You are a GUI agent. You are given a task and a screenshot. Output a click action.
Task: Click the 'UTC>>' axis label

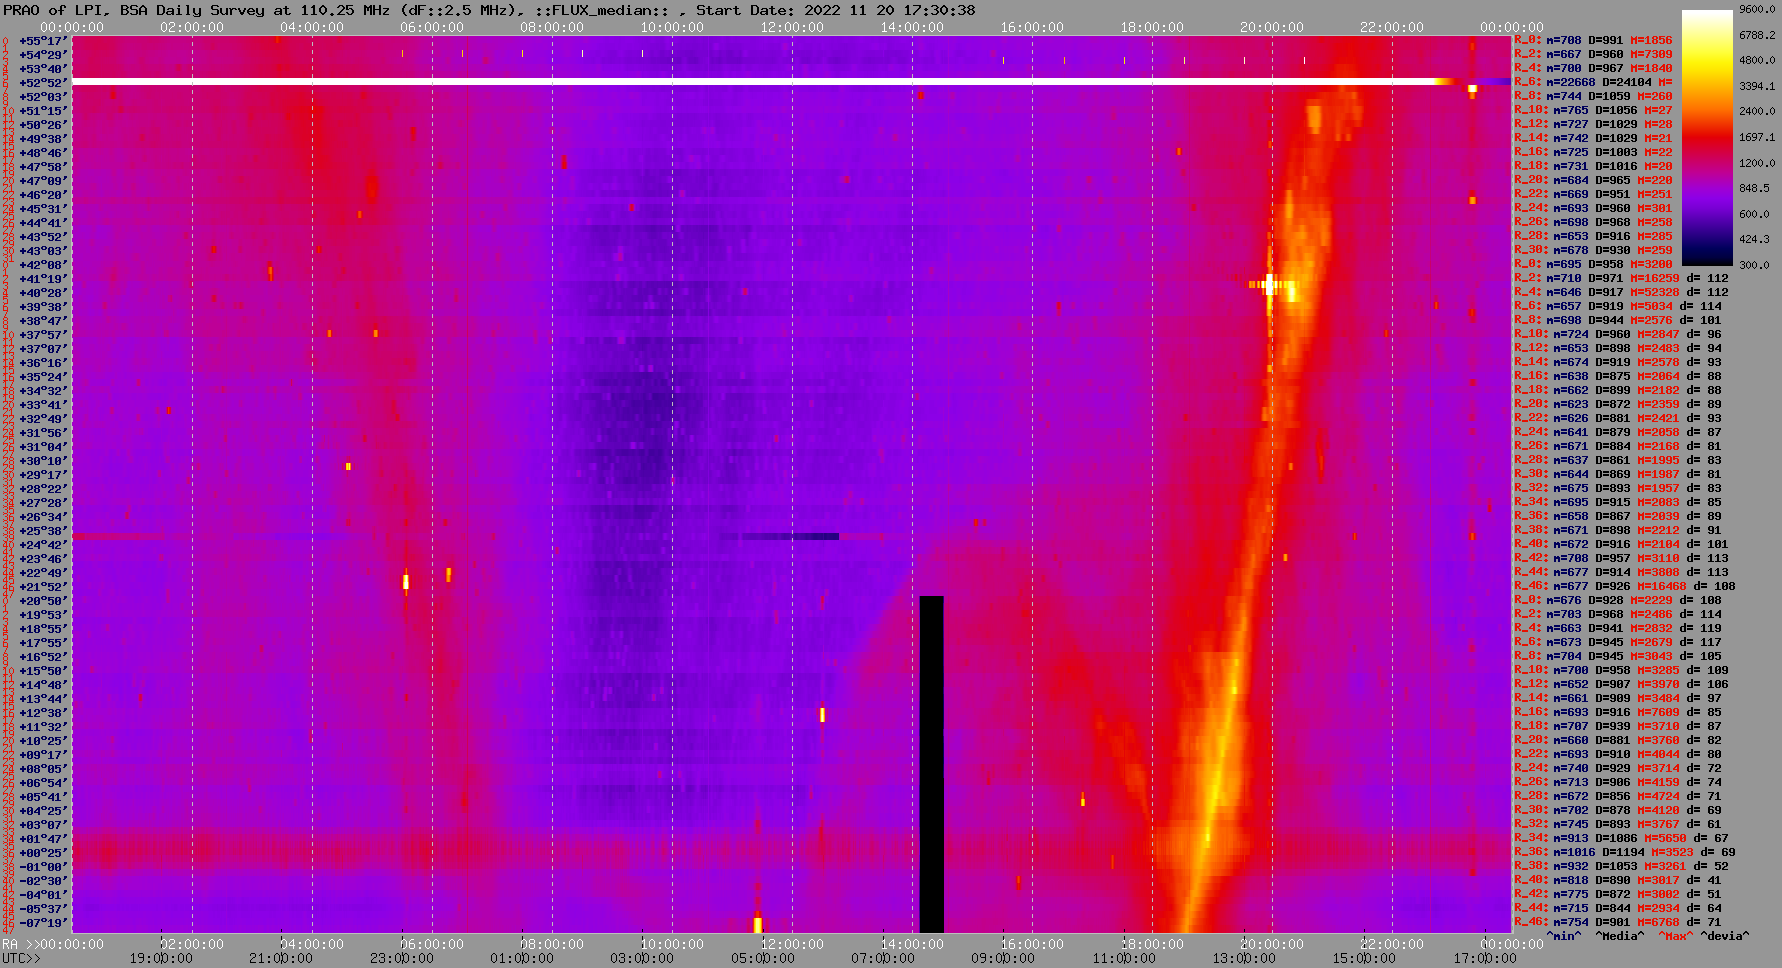(22, 958)
